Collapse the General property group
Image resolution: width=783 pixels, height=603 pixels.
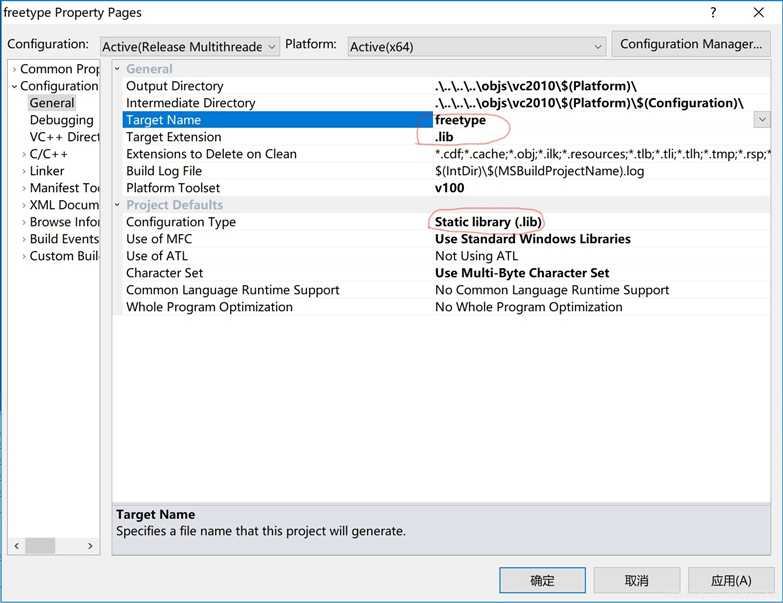click(117, 69)
